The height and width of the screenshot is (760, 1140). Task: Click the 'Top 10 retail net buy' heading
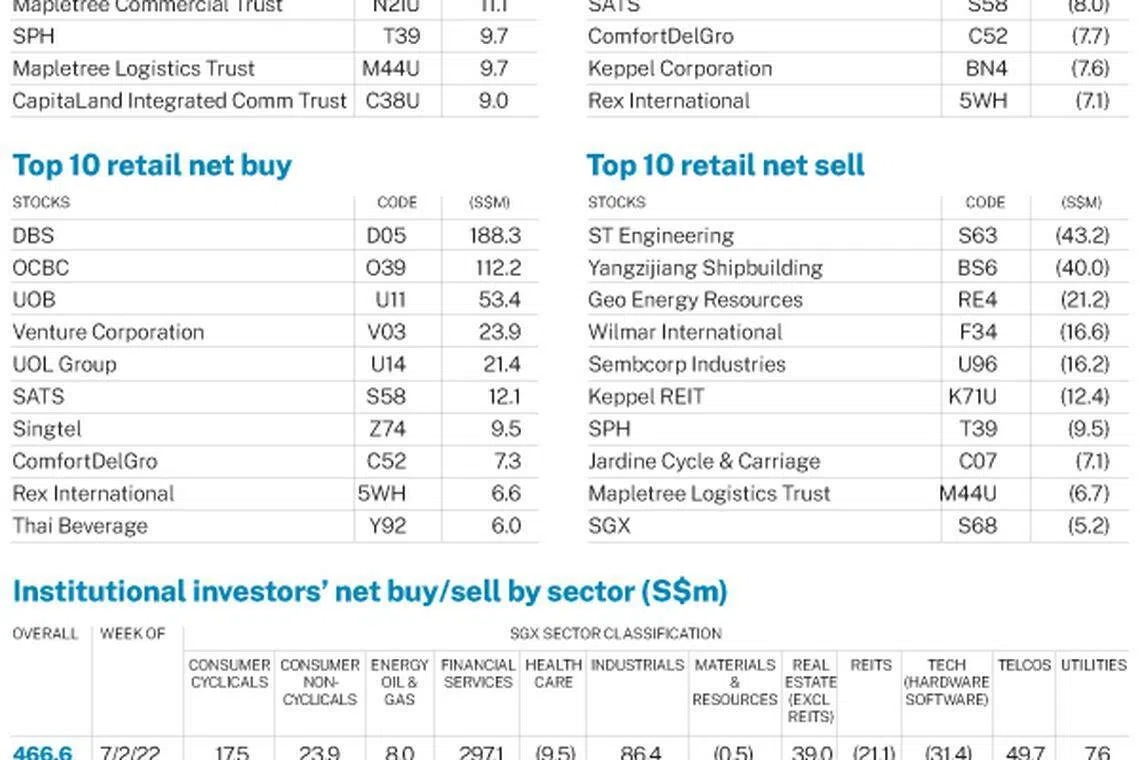[152, 165]
